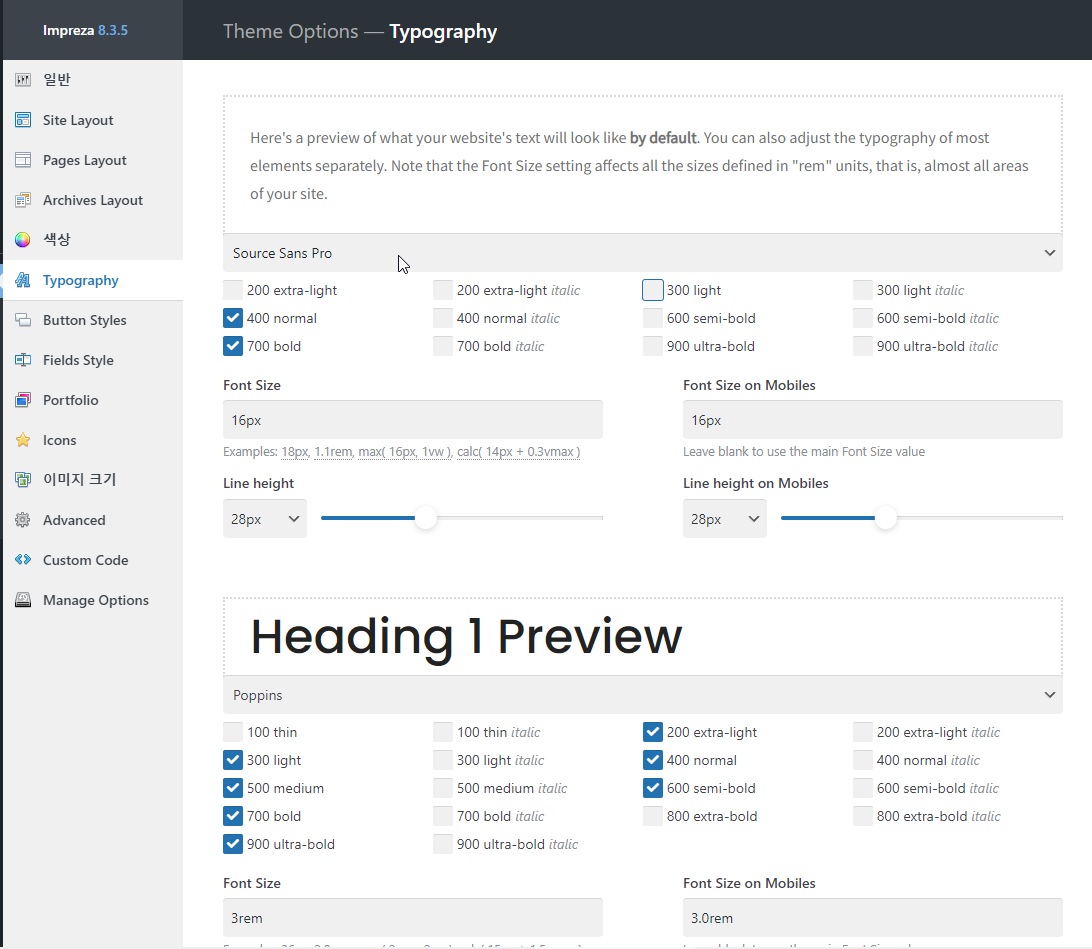
Task: Focus the Heading 1 Font Size 3rem field
Action: point(412,918)
